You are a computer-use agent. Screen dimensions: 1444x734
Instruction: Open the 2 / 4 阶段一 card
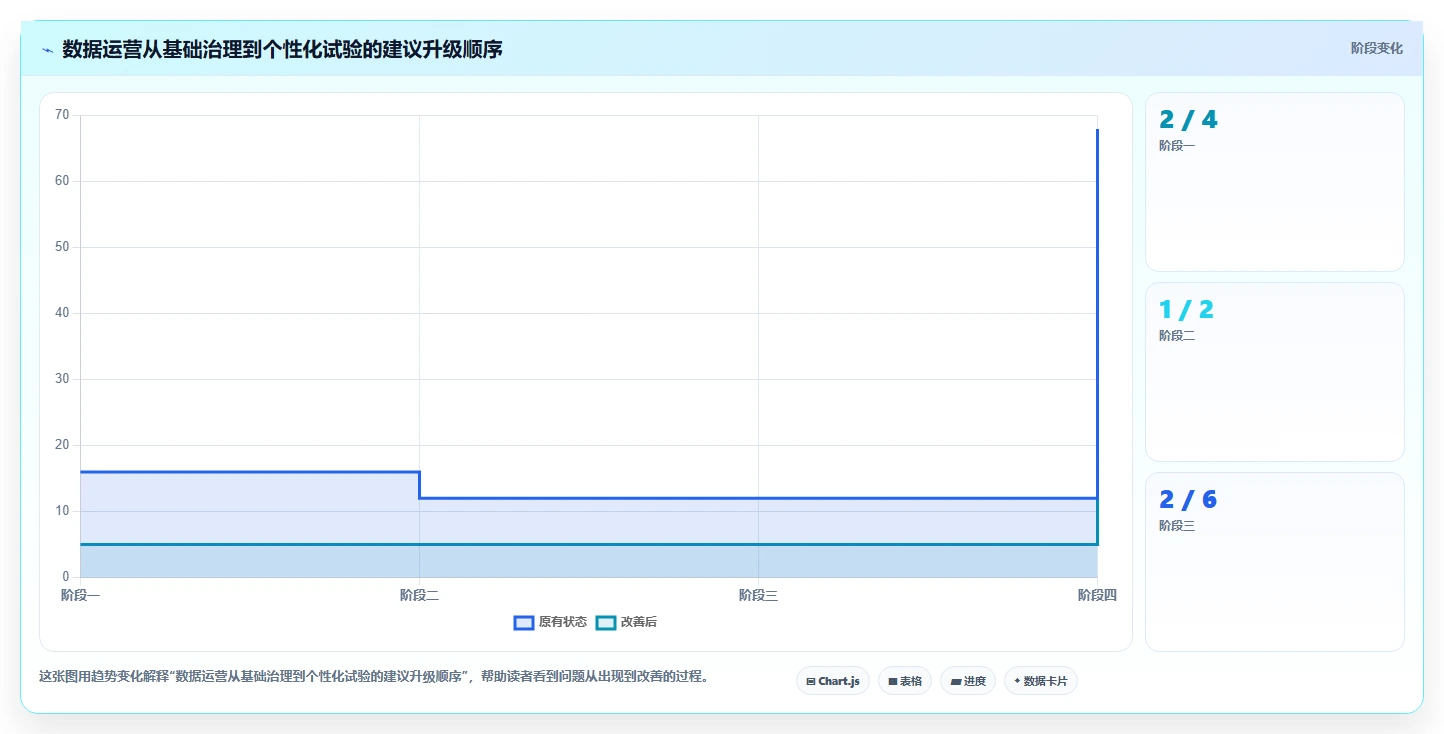click(1275, 182)
